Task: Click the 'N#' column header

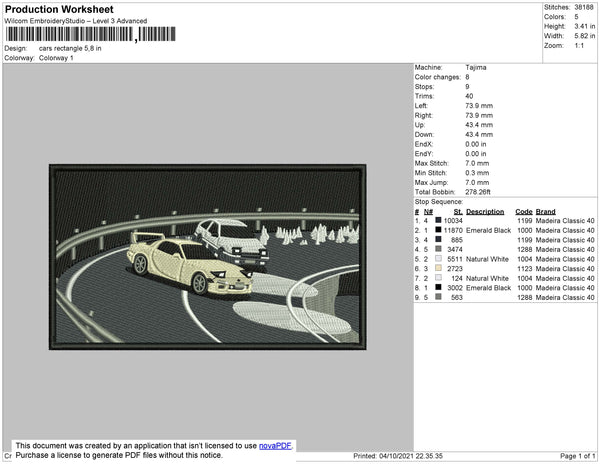Action: point(428,212)
